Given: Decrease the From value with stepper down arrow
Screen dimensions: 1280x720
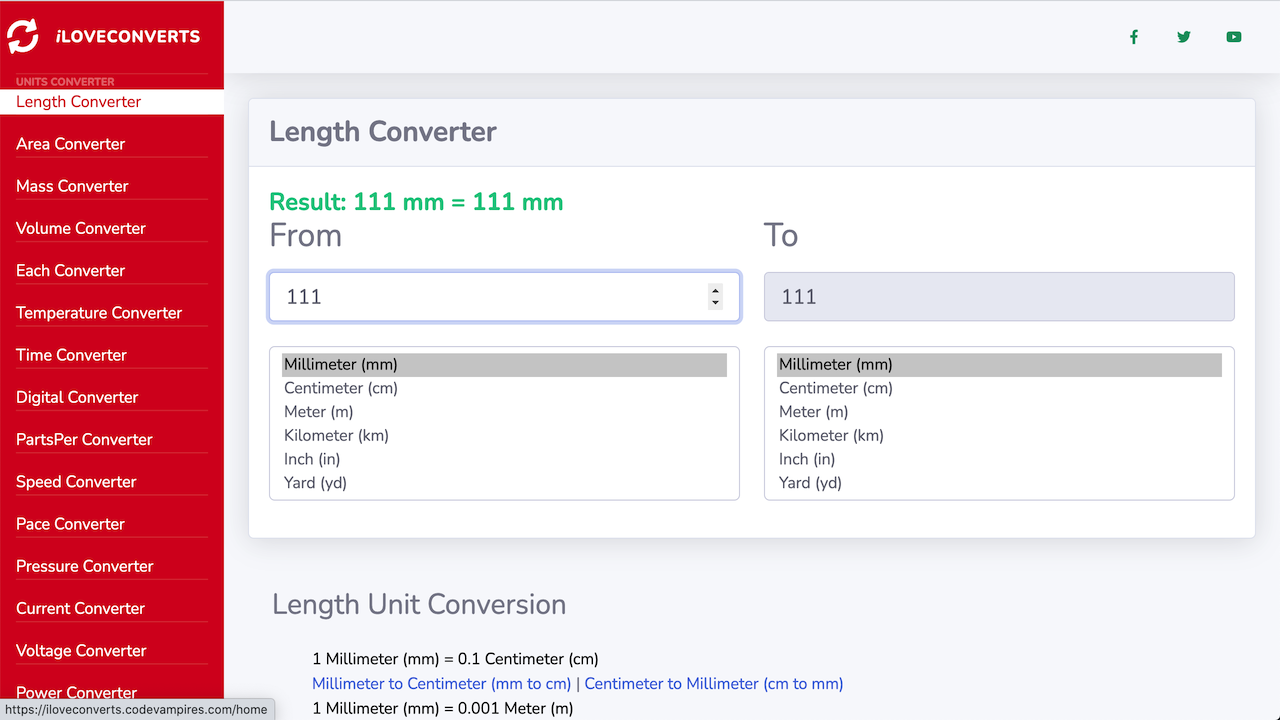Looking at the screenshot, I should click(x=715, y=303).
